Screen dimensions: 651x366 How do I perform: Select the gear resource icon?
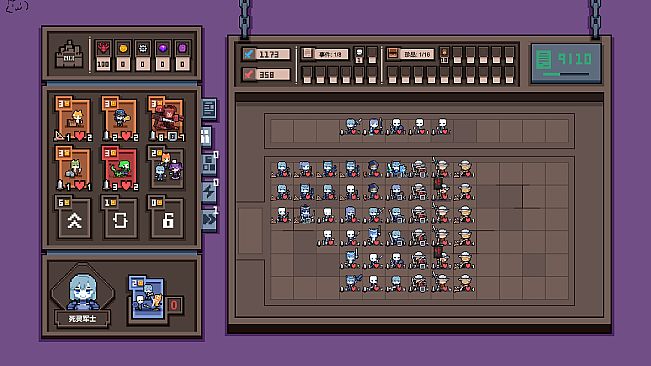(x=143, y=48)
